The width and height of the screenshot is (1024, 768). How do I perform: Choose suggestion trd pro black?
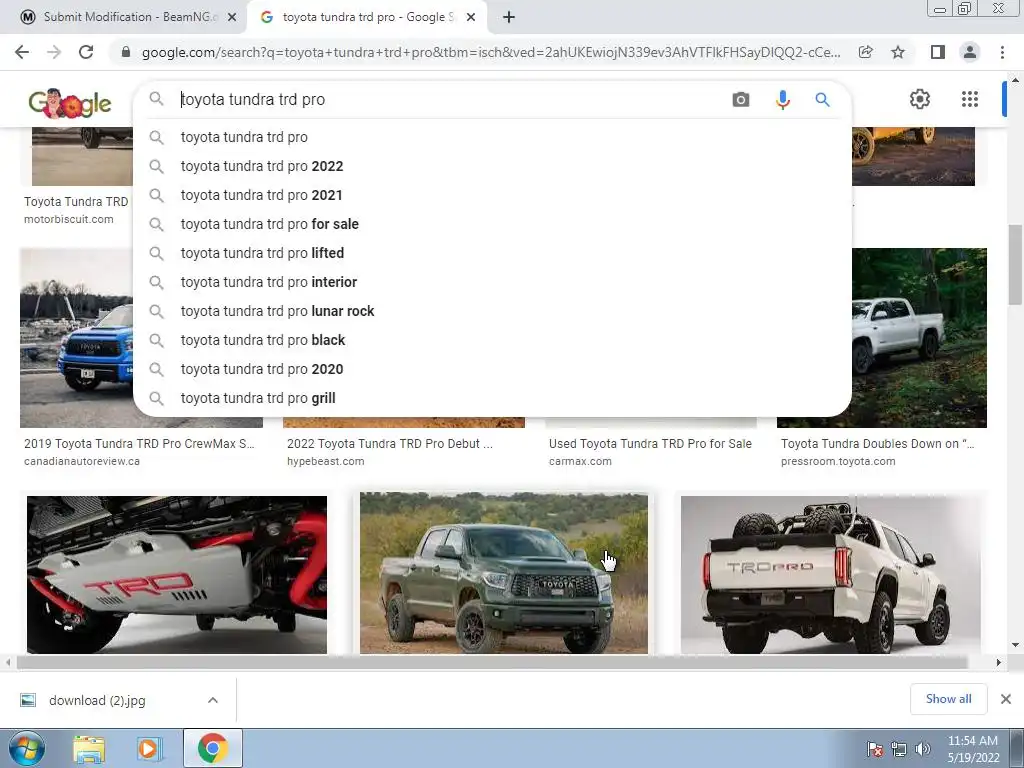[x=492, y=340]
